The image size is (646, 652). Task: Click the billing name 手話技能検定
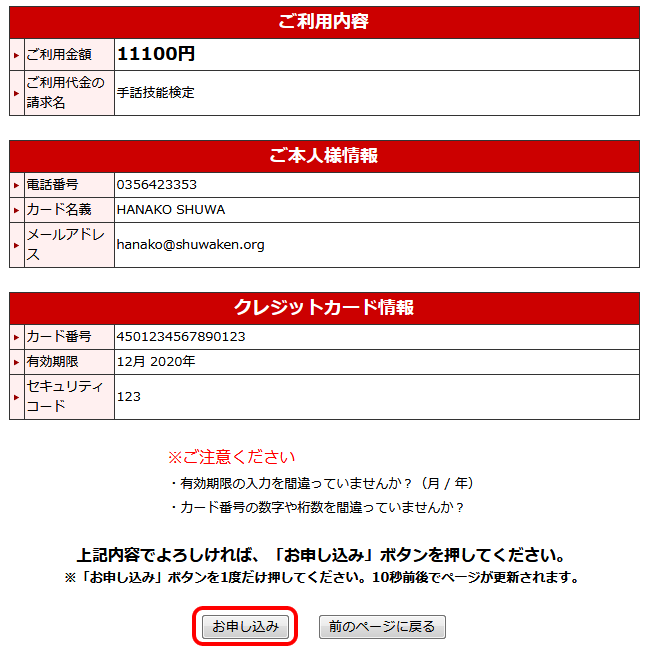[155, 92]
